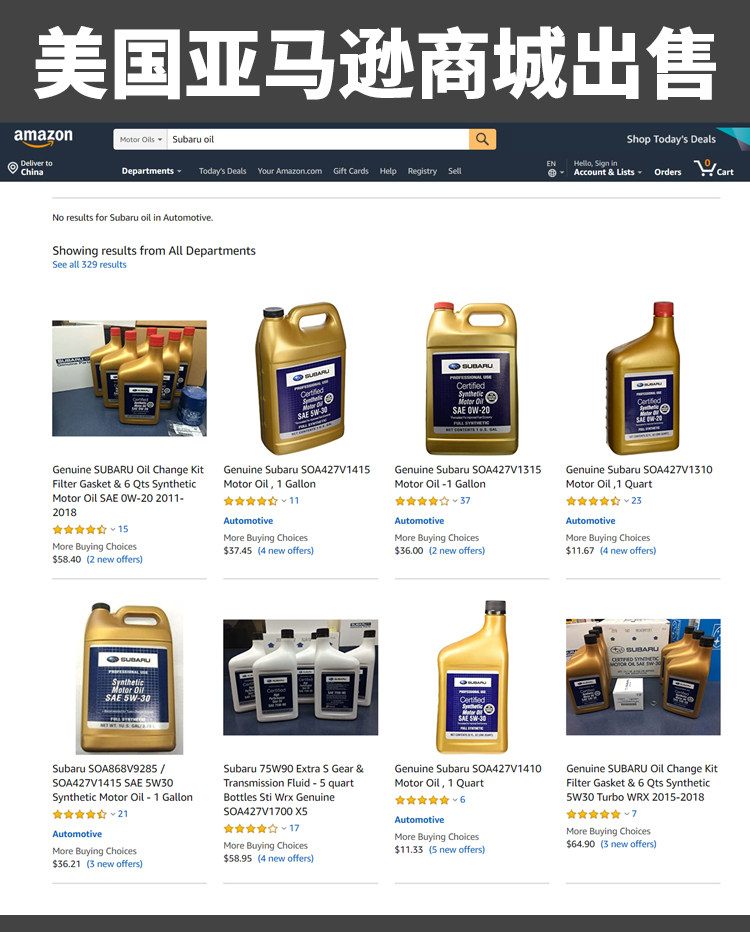Open the SOA427V1310 1 Quart bottle image
This screenshot has width=750, height=932.
click(x=643, y=379)
